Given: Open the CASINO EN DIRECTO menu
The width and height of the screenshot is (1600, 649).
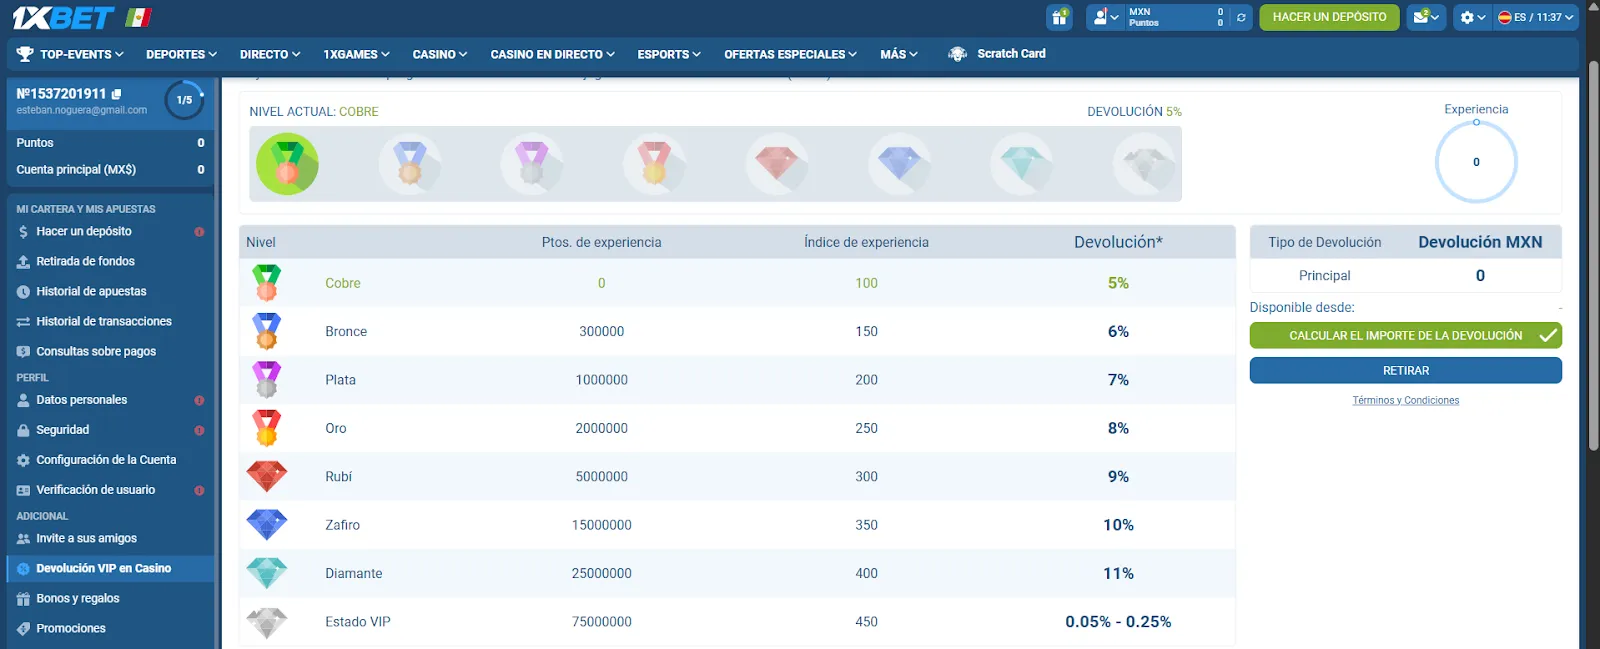Looking at the screenshot, I should (x=552, y=54).
